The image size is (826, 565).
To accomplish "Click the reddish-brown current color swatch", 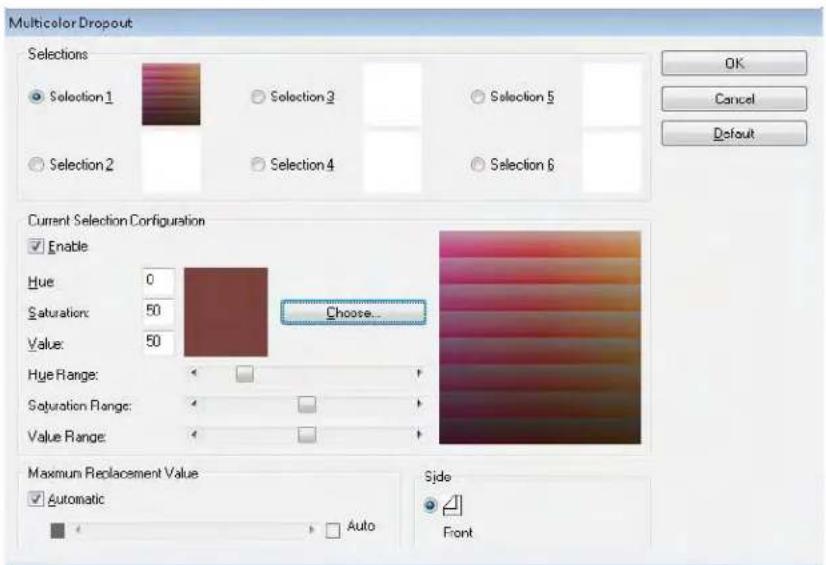I will (x=225, y=312).
